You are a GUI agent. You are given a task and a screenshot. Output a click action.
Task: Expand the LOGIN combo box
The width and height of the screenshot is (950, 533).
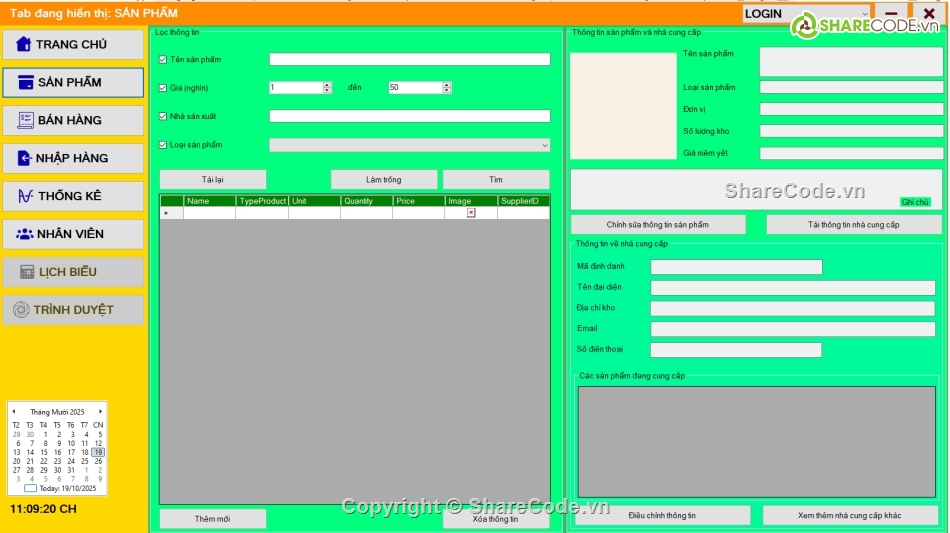[x=860, y=14]
